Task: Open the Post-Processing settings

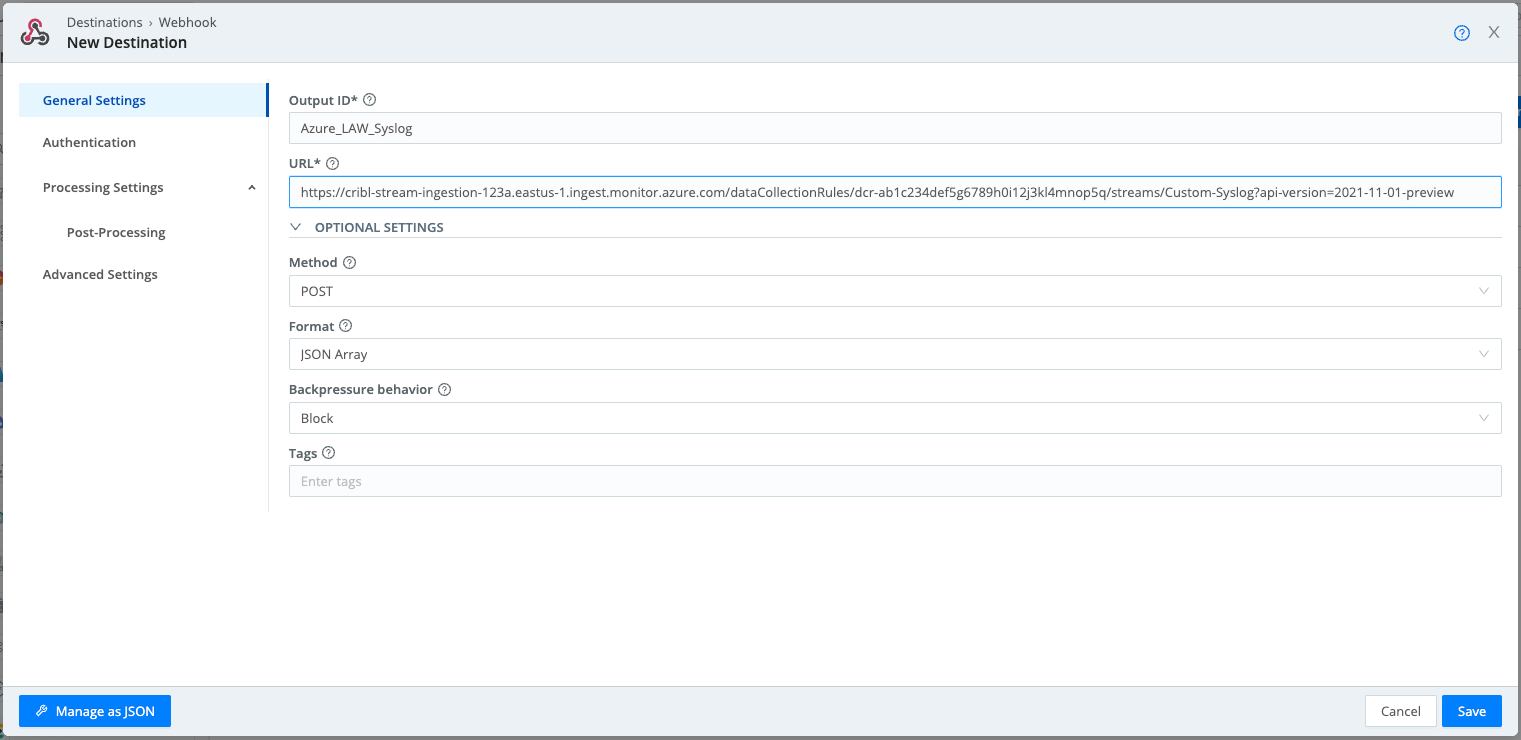Action: point(115,232)
